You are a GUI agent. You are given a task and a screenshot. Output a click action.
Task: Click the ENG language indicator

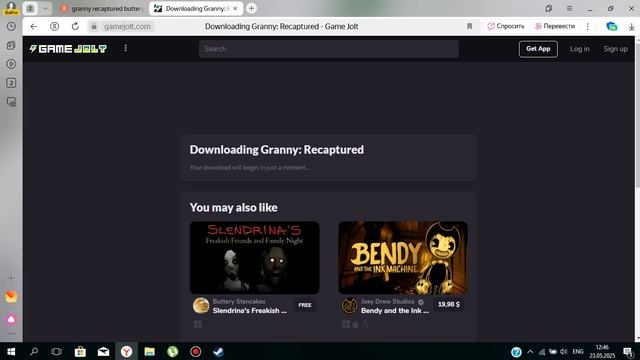coord(578,351)
